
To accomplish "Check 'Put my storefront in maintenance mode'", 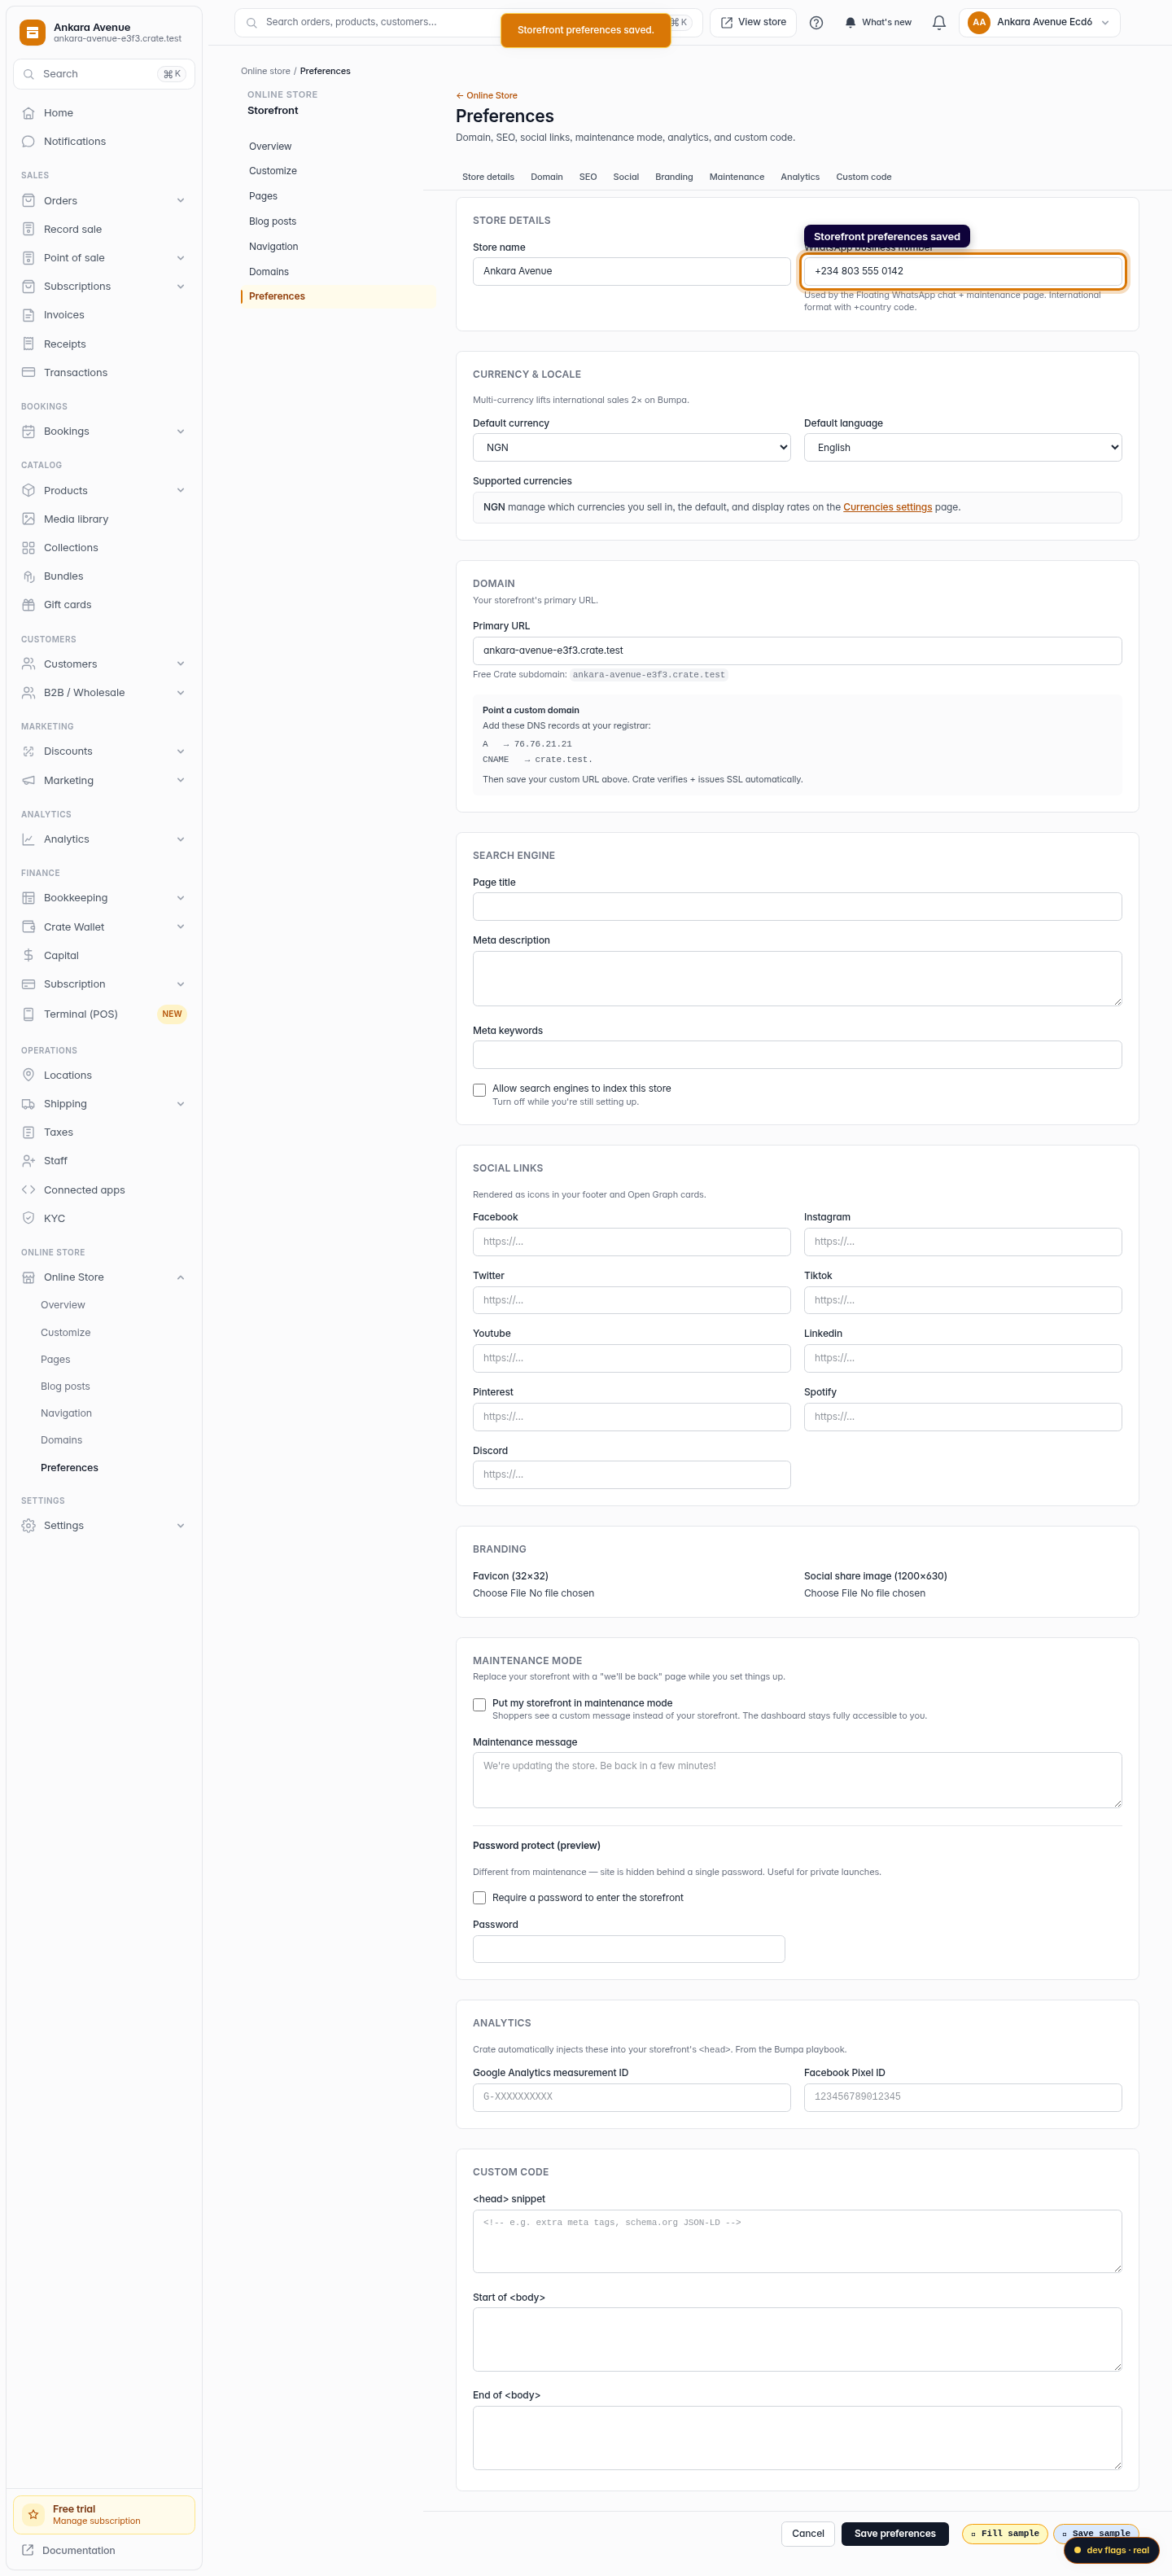I will 479,1705.
